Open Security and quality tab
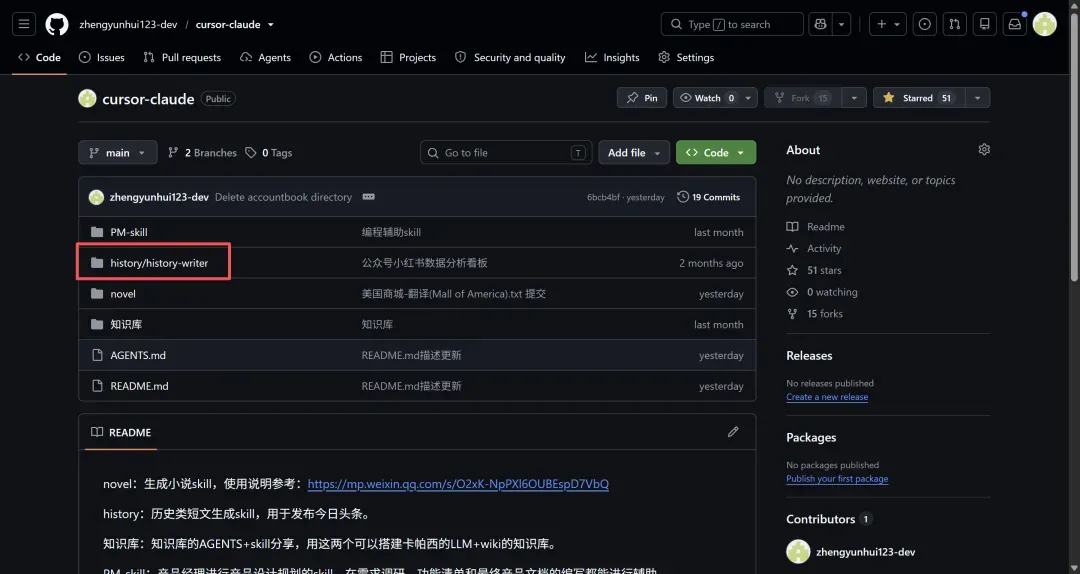Viewport: 1080px width, 574px height. pos(510,57)
